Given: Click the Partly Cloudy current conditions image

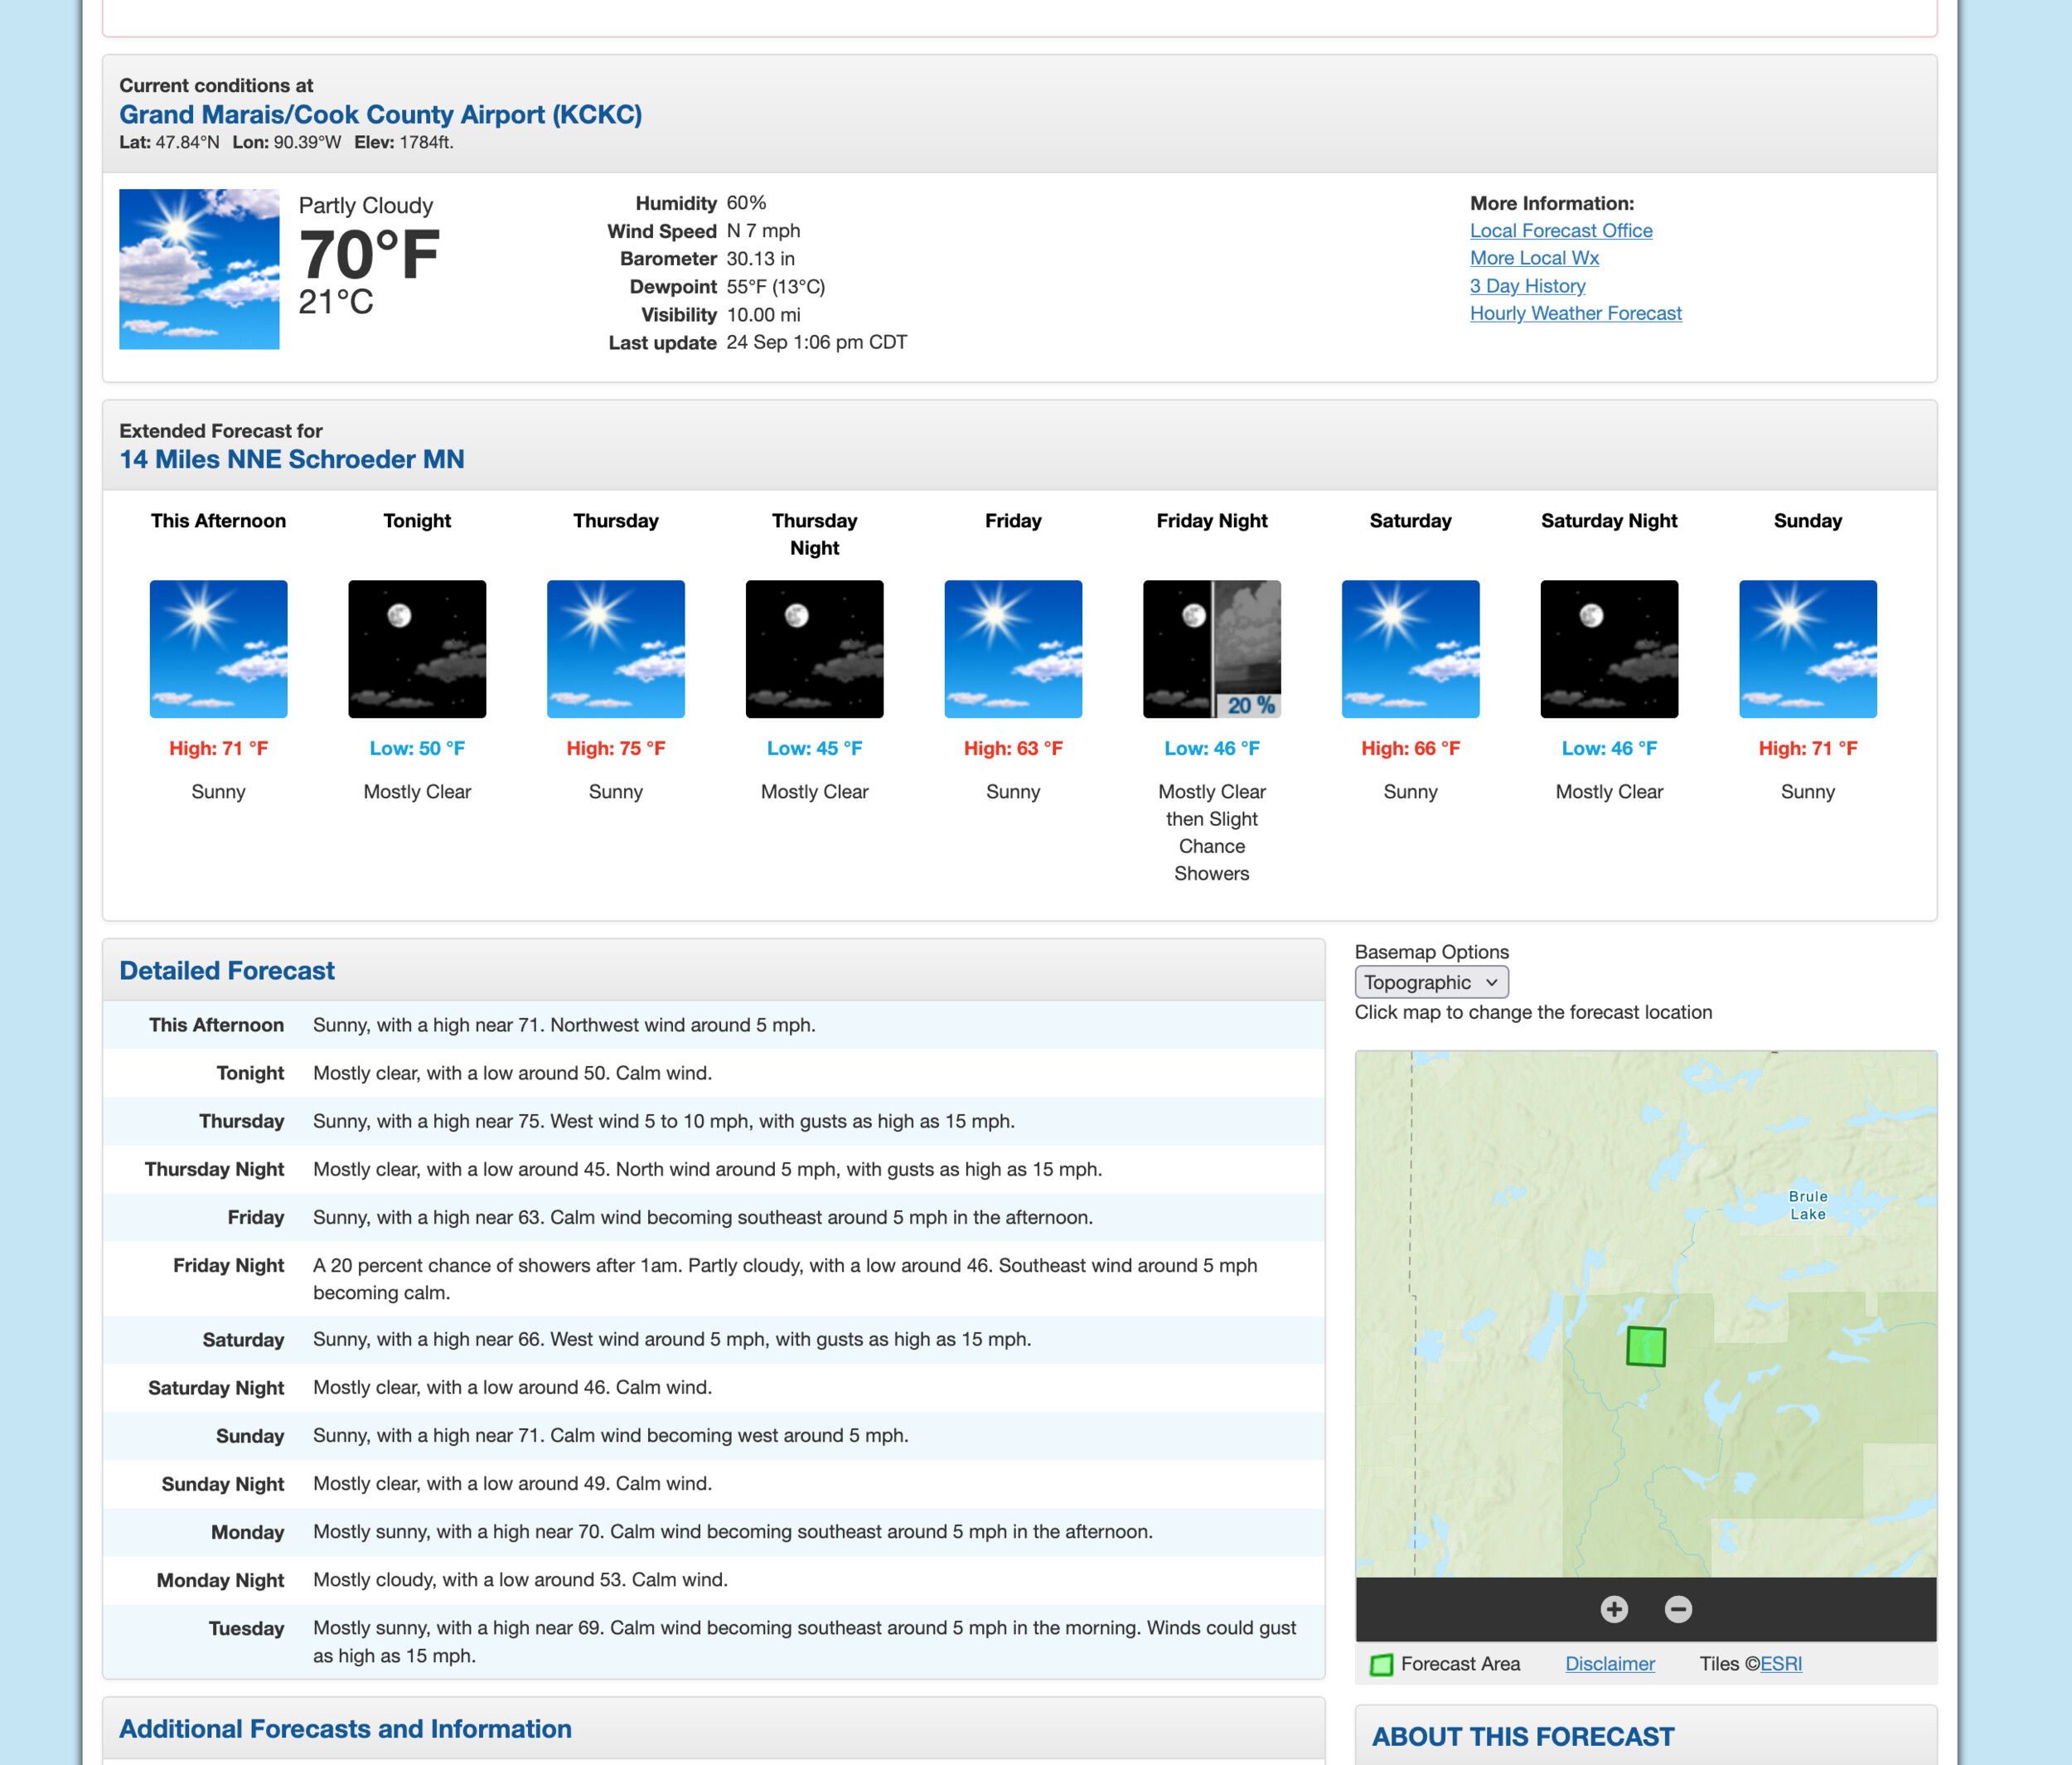Looking at the screenshot, I should (x=199, y=269).
